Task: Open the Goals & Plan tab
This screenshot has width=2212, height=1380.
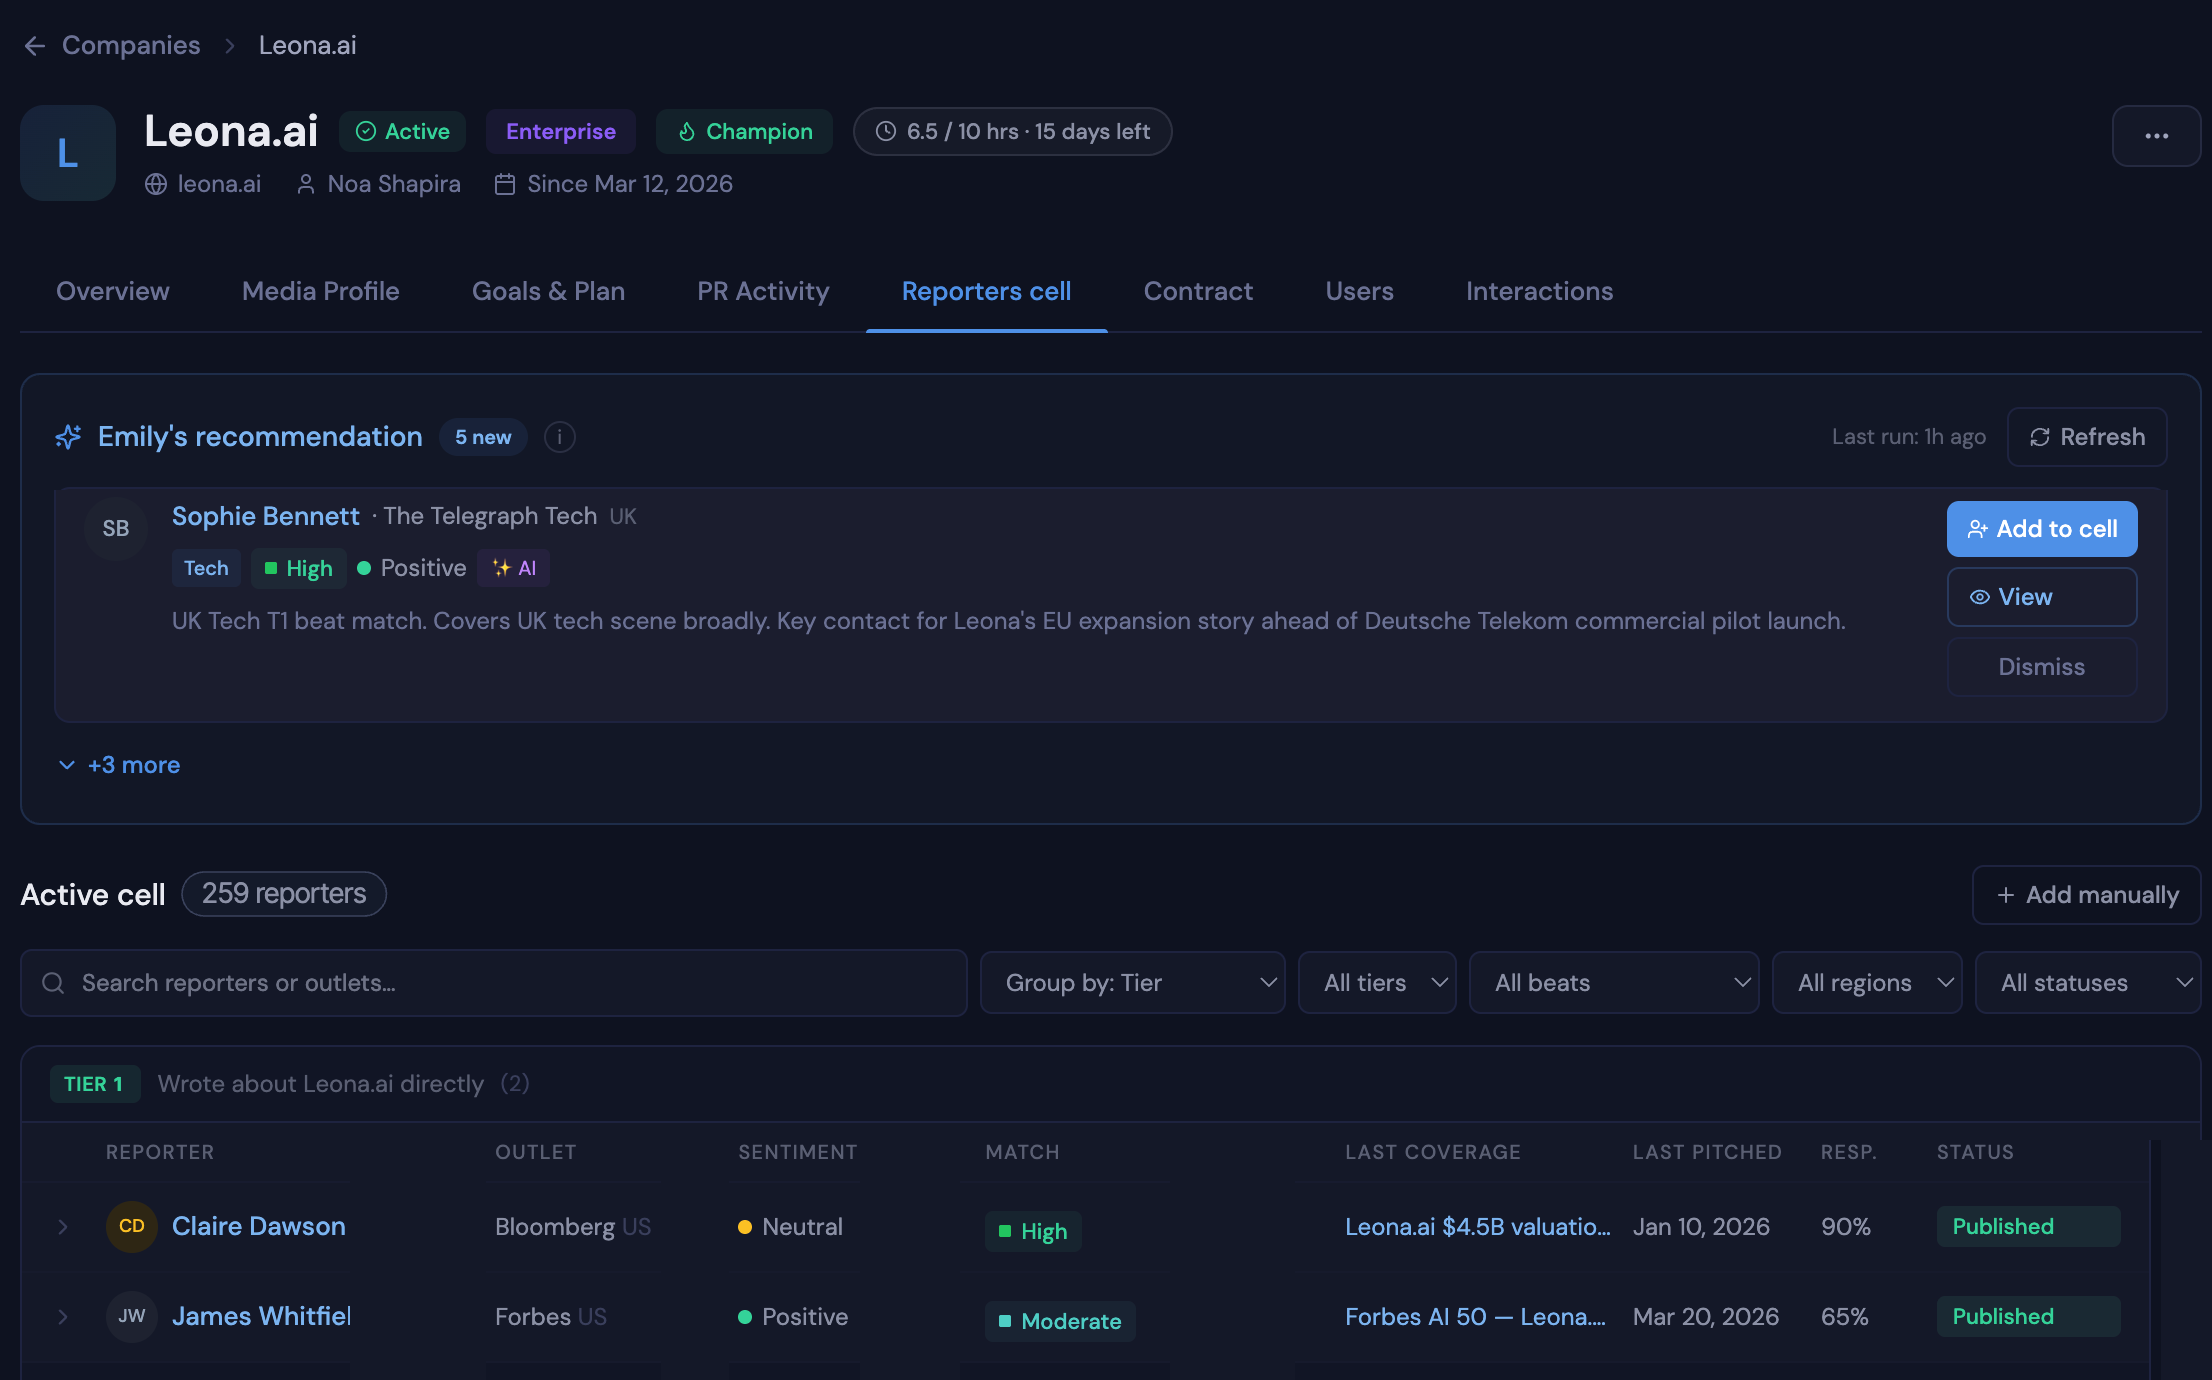Action: click(x=548, y=291)
